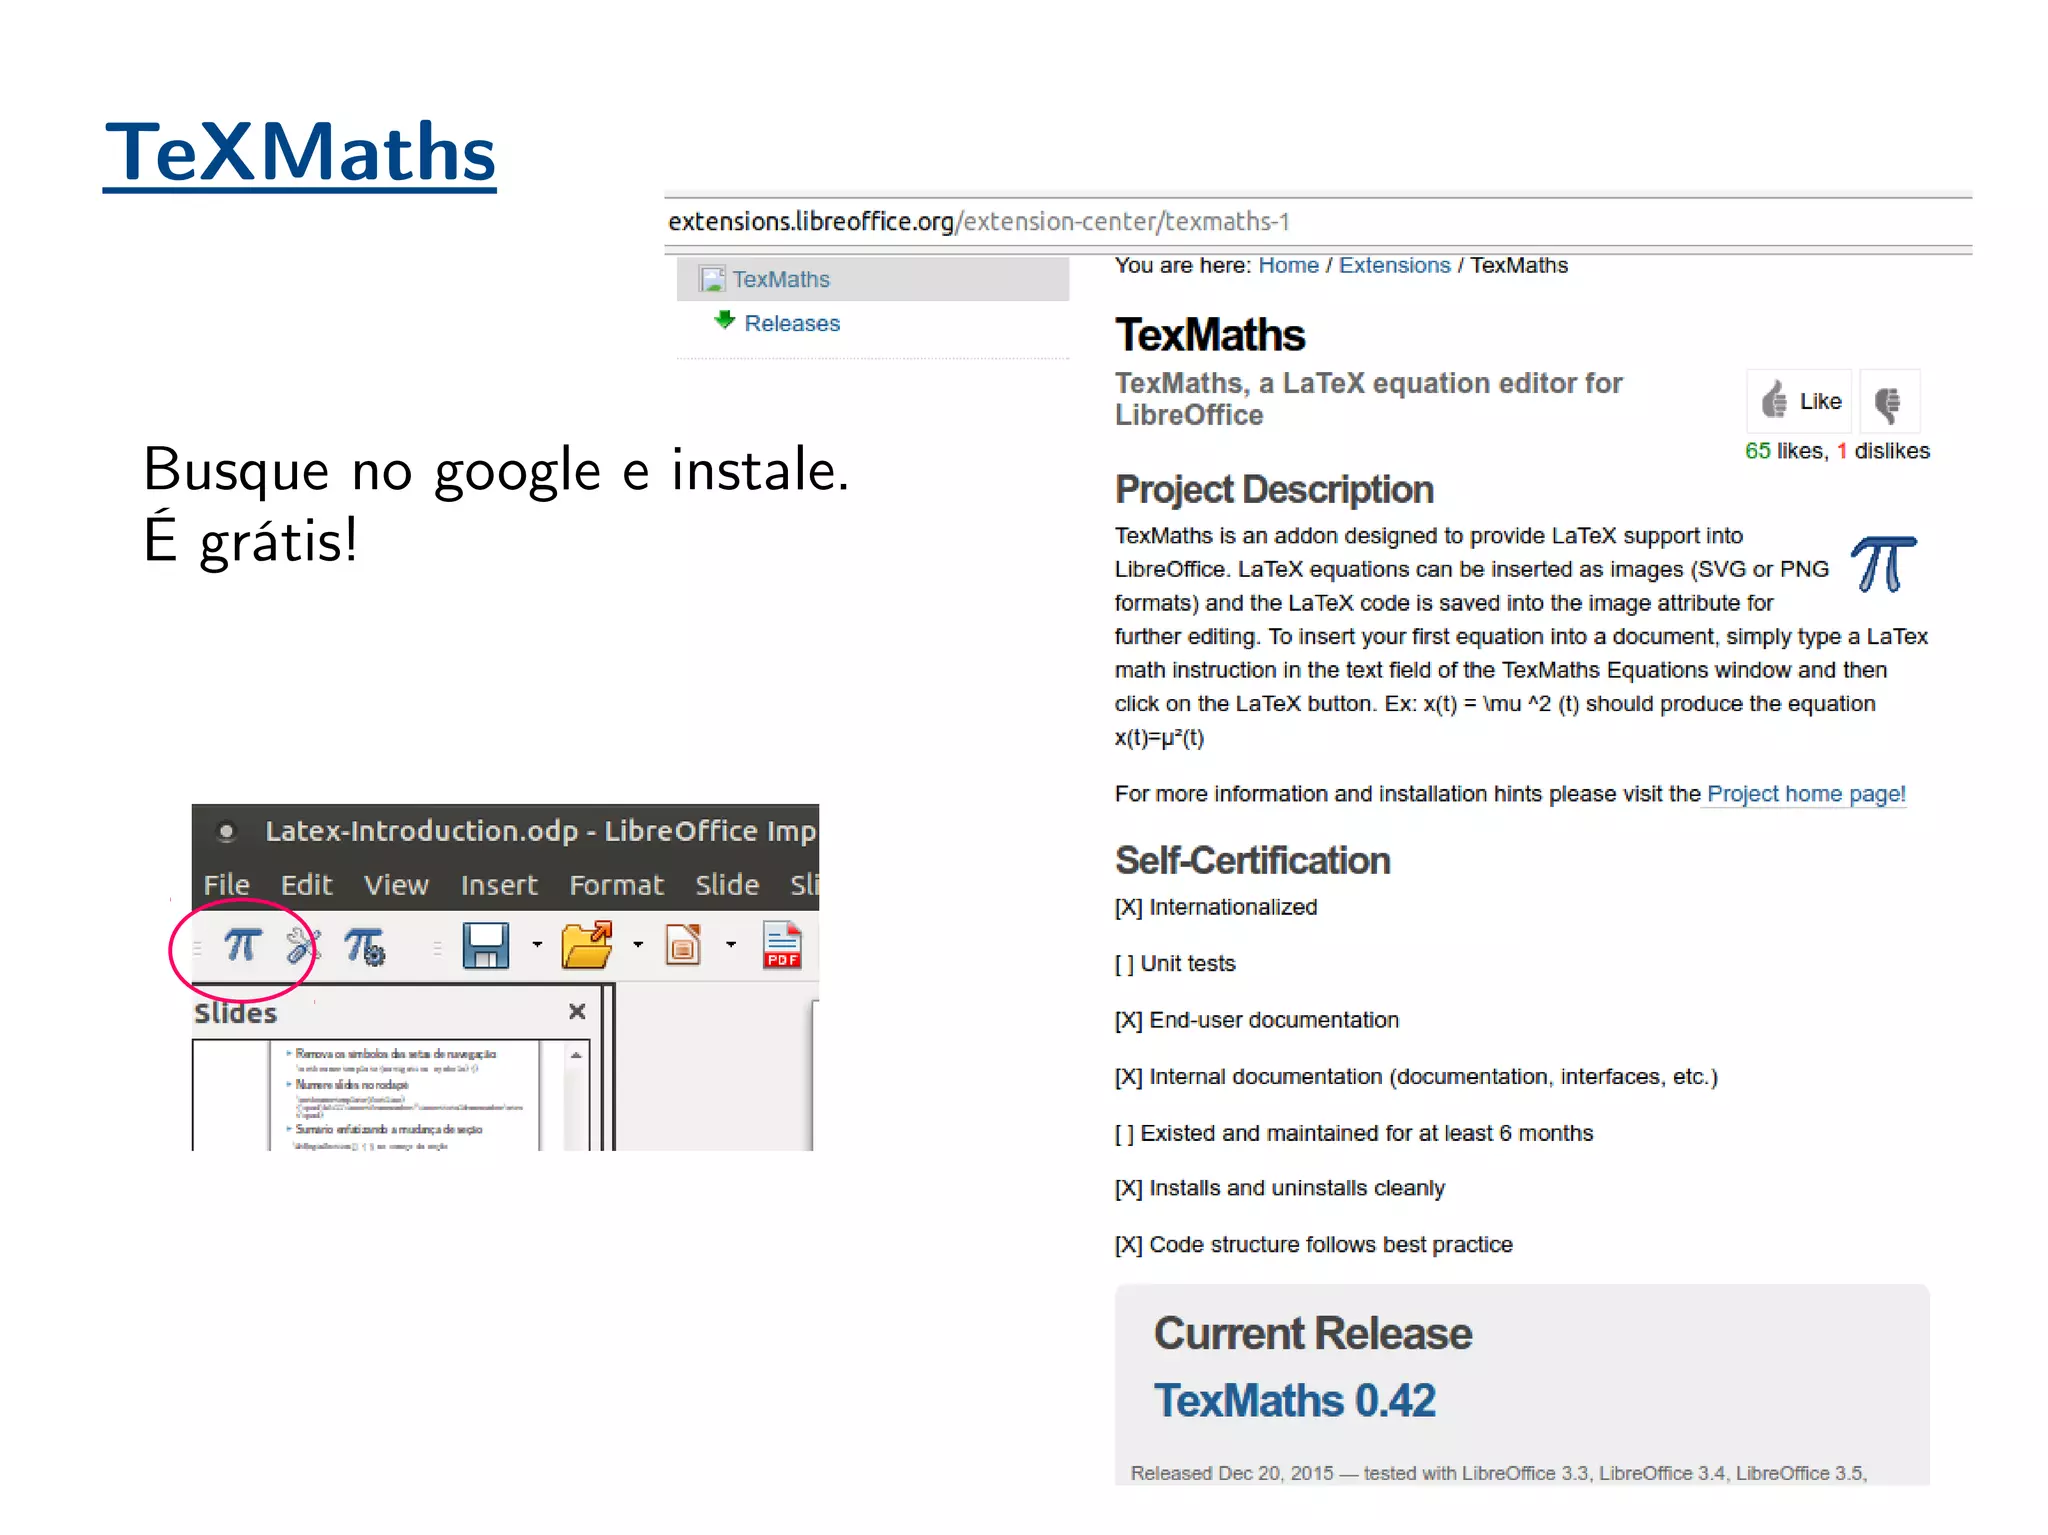Click the Save floppy disk icon
This screenshot has width=2048, height=1535.
(486, 945)
